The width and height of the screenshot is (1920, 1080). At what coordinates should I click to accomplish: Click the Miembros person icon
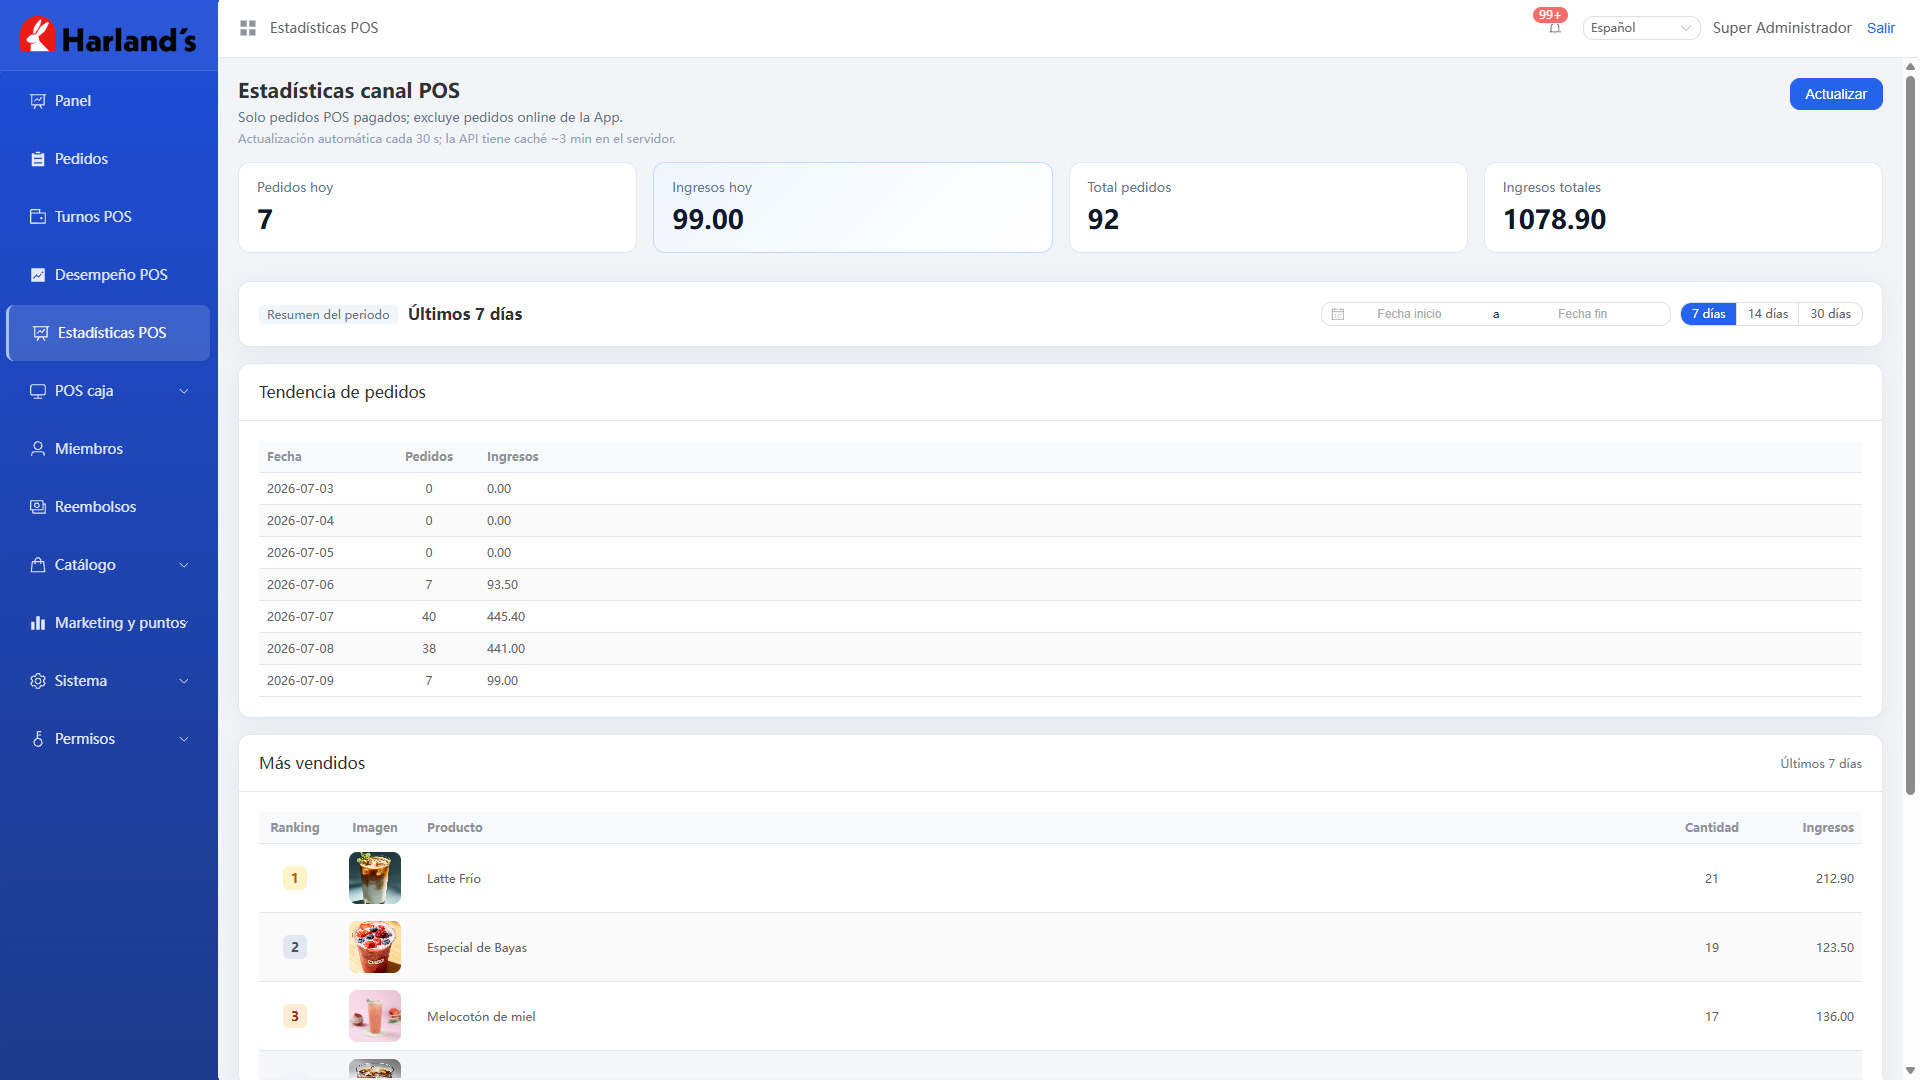point(38,449)
